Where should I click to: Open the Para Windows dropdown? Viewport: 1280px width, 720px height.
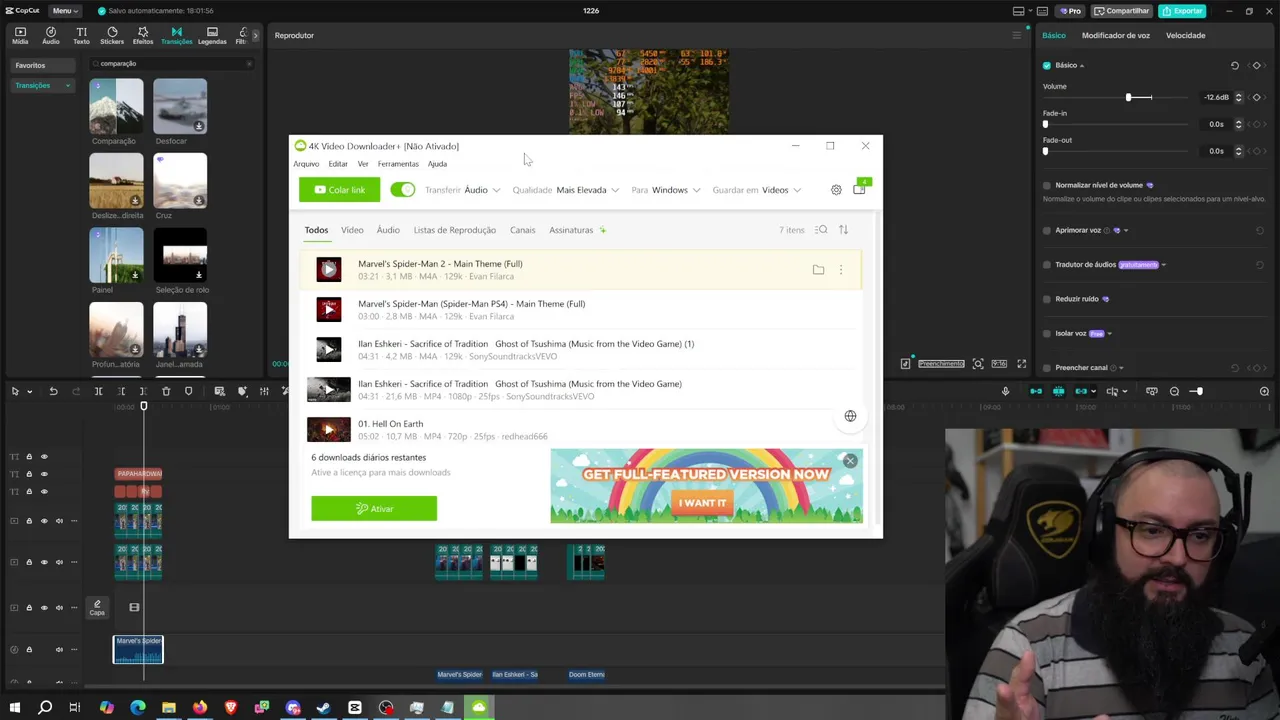click(665, 190)
